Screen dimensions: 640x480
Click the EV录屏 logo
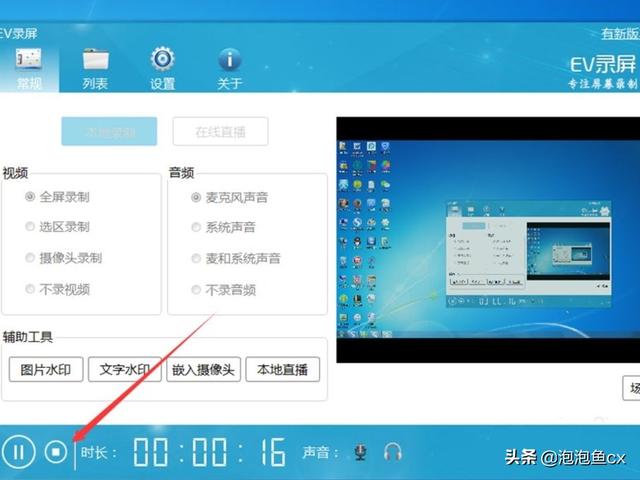603,64
